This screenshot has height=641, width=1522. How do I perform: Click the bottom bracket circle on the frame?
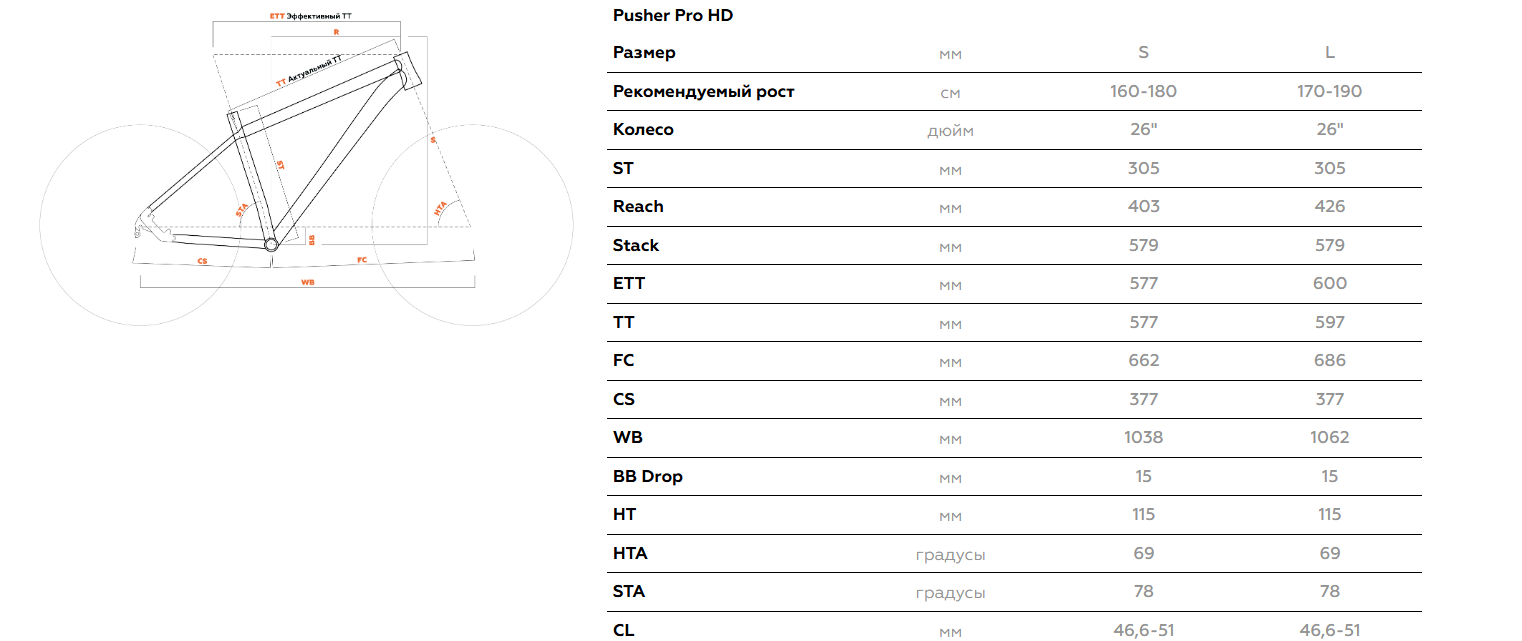270,243
